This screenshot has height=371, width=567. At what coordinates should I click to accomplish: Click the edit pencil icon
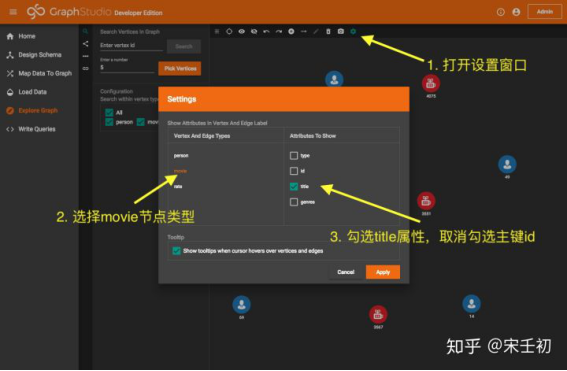[316, 31]
